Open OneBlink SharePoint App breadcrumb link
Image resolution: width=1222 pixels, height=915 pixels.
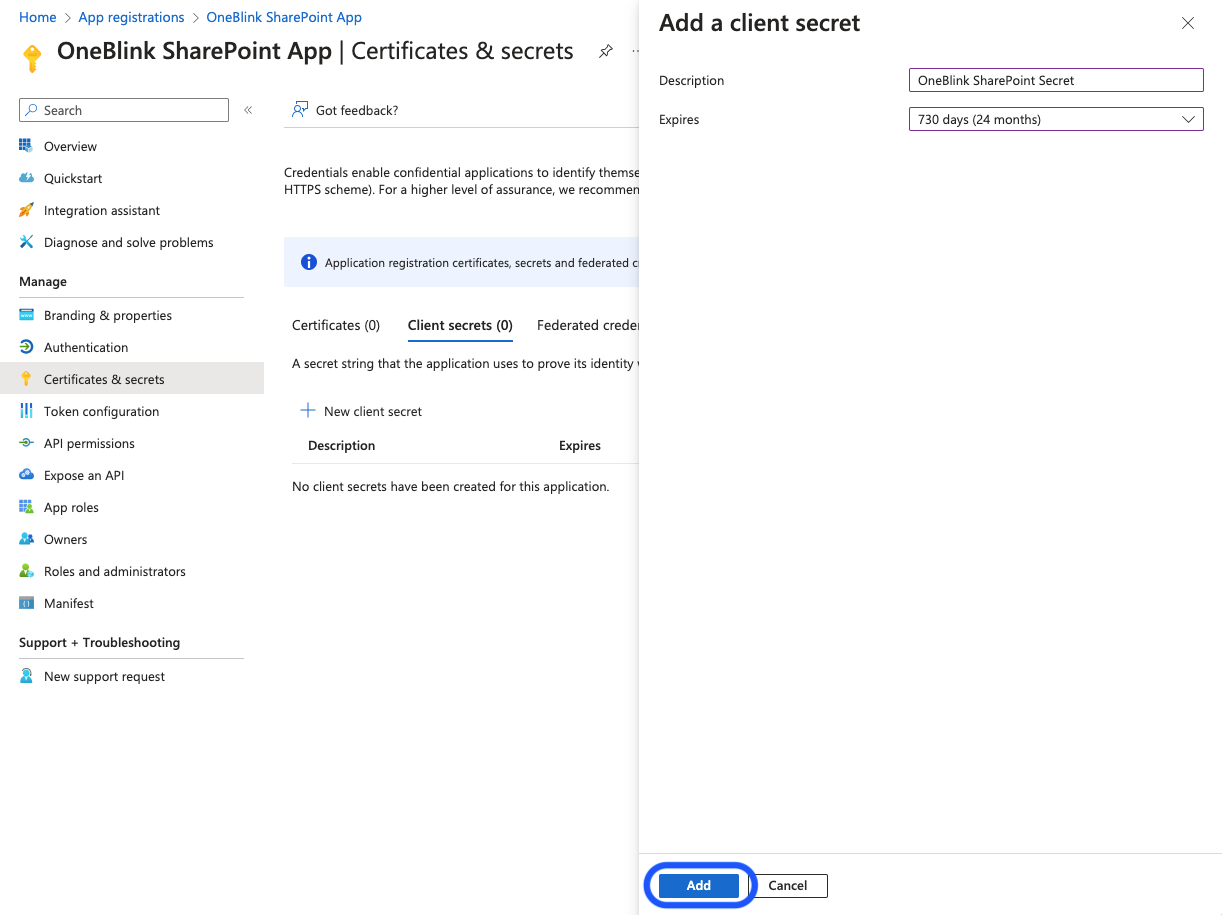click(284, 17)
